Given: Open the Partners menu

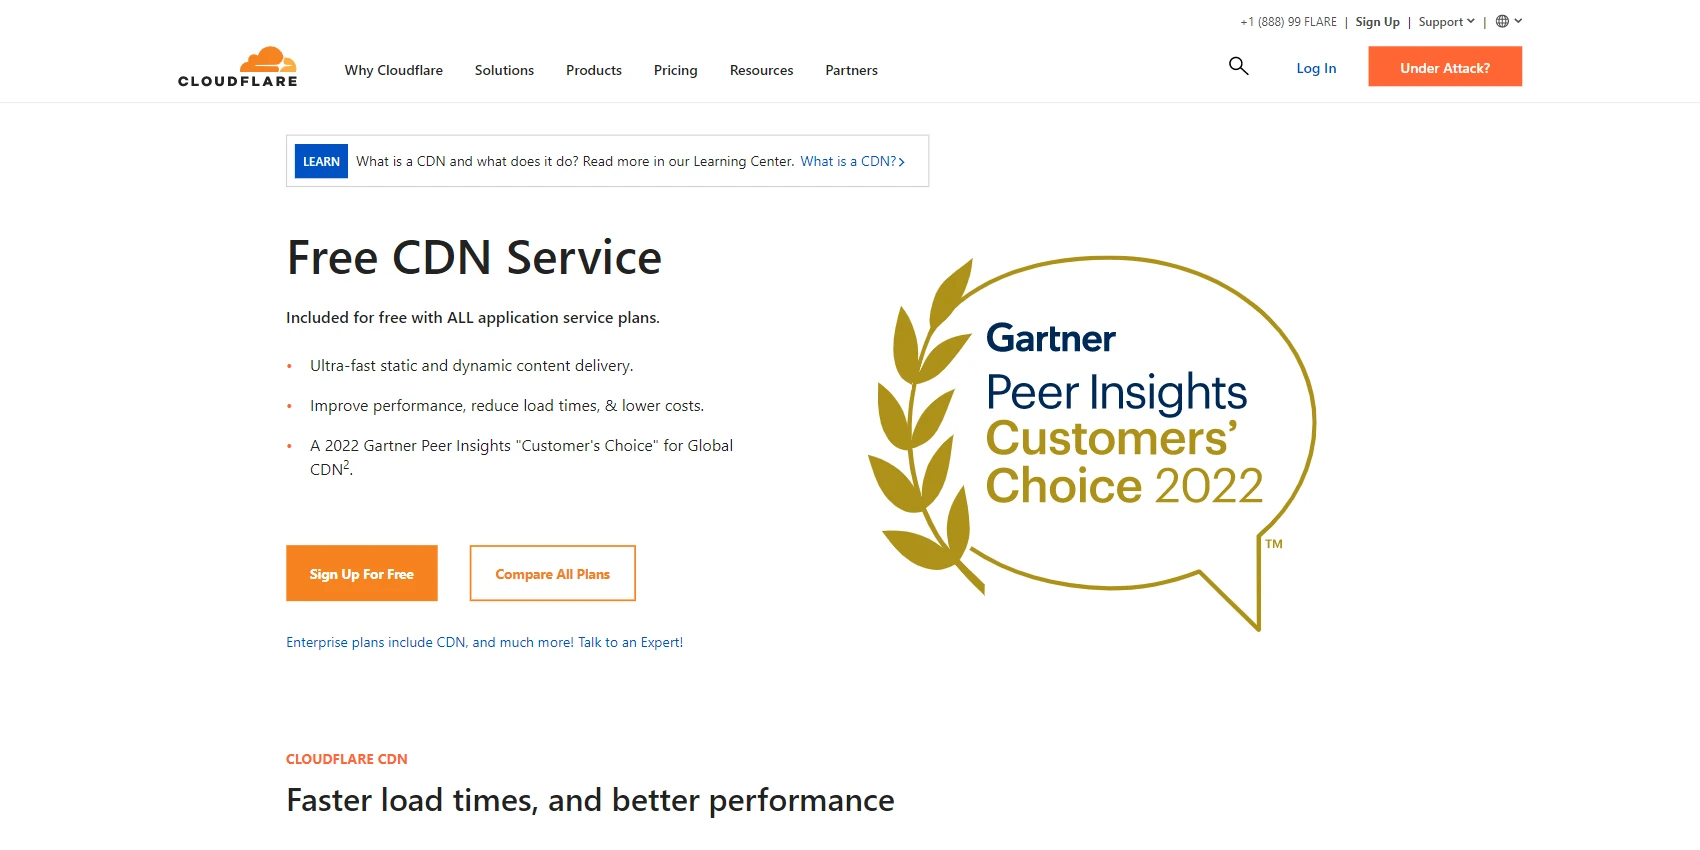Looking at the screenshot, I should coord(851,70).
